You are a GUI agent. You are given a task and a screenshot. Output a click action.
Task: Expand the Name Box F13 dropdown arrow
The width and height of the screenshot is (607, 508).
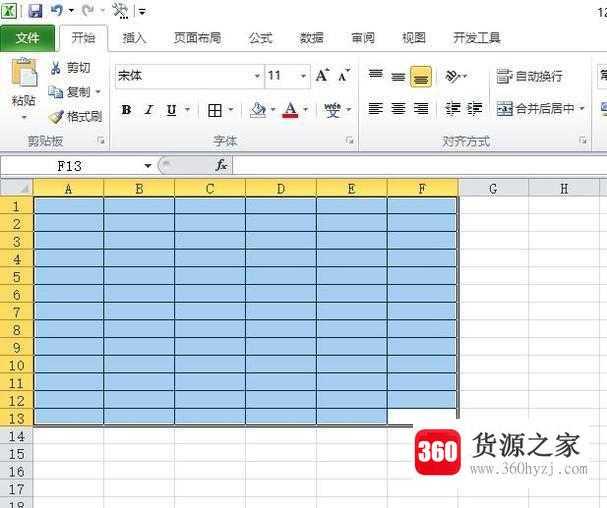click(x=147, y=166)
